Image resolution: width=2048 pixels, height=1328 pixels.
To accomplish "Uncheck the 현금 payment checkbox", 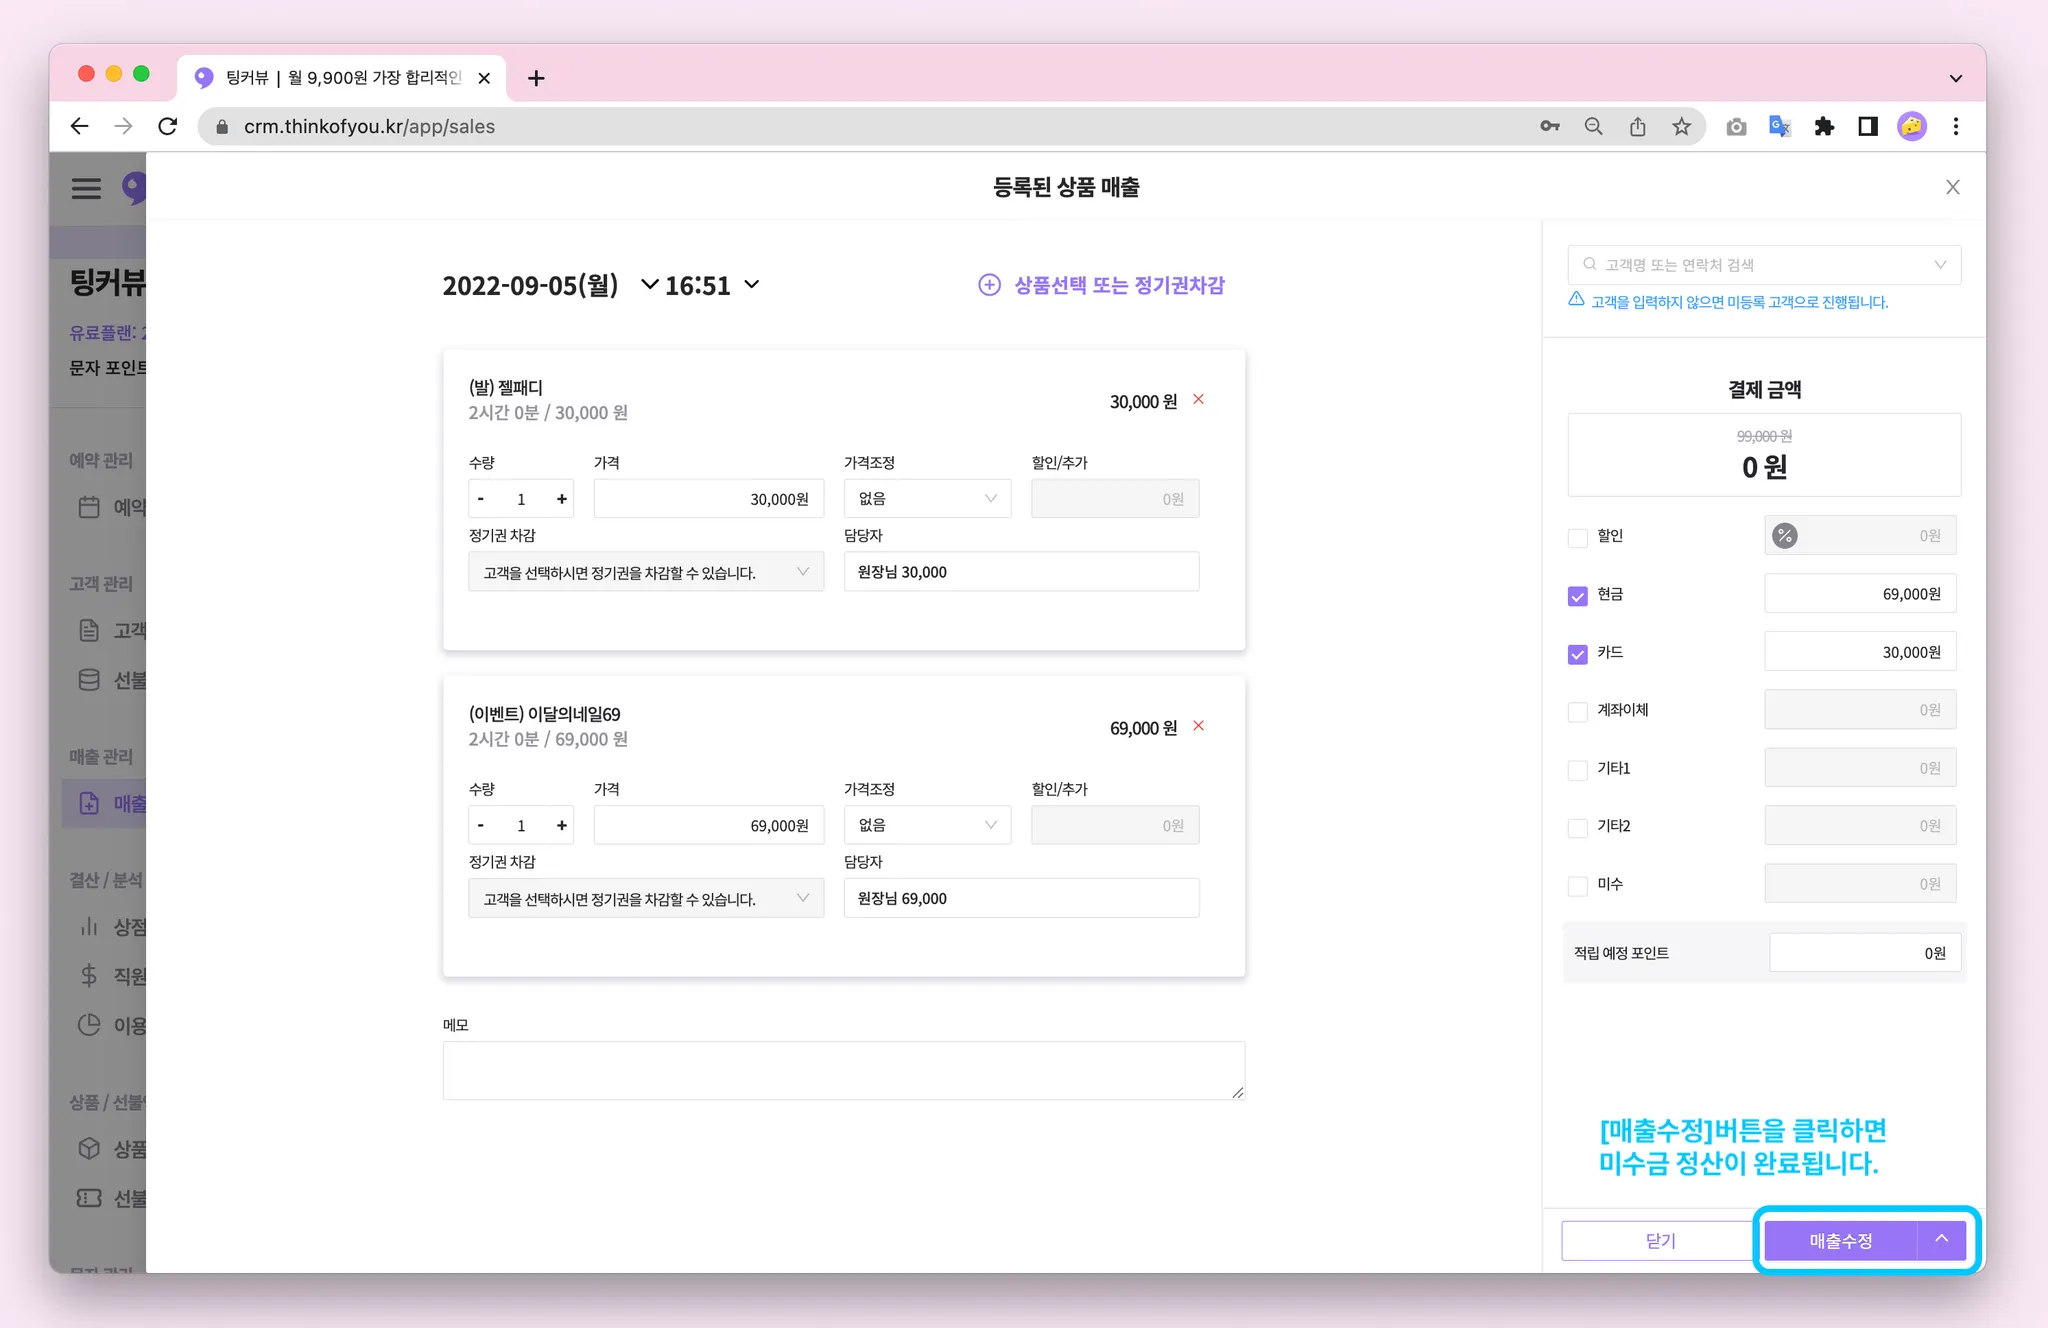I will [1578, 596].
